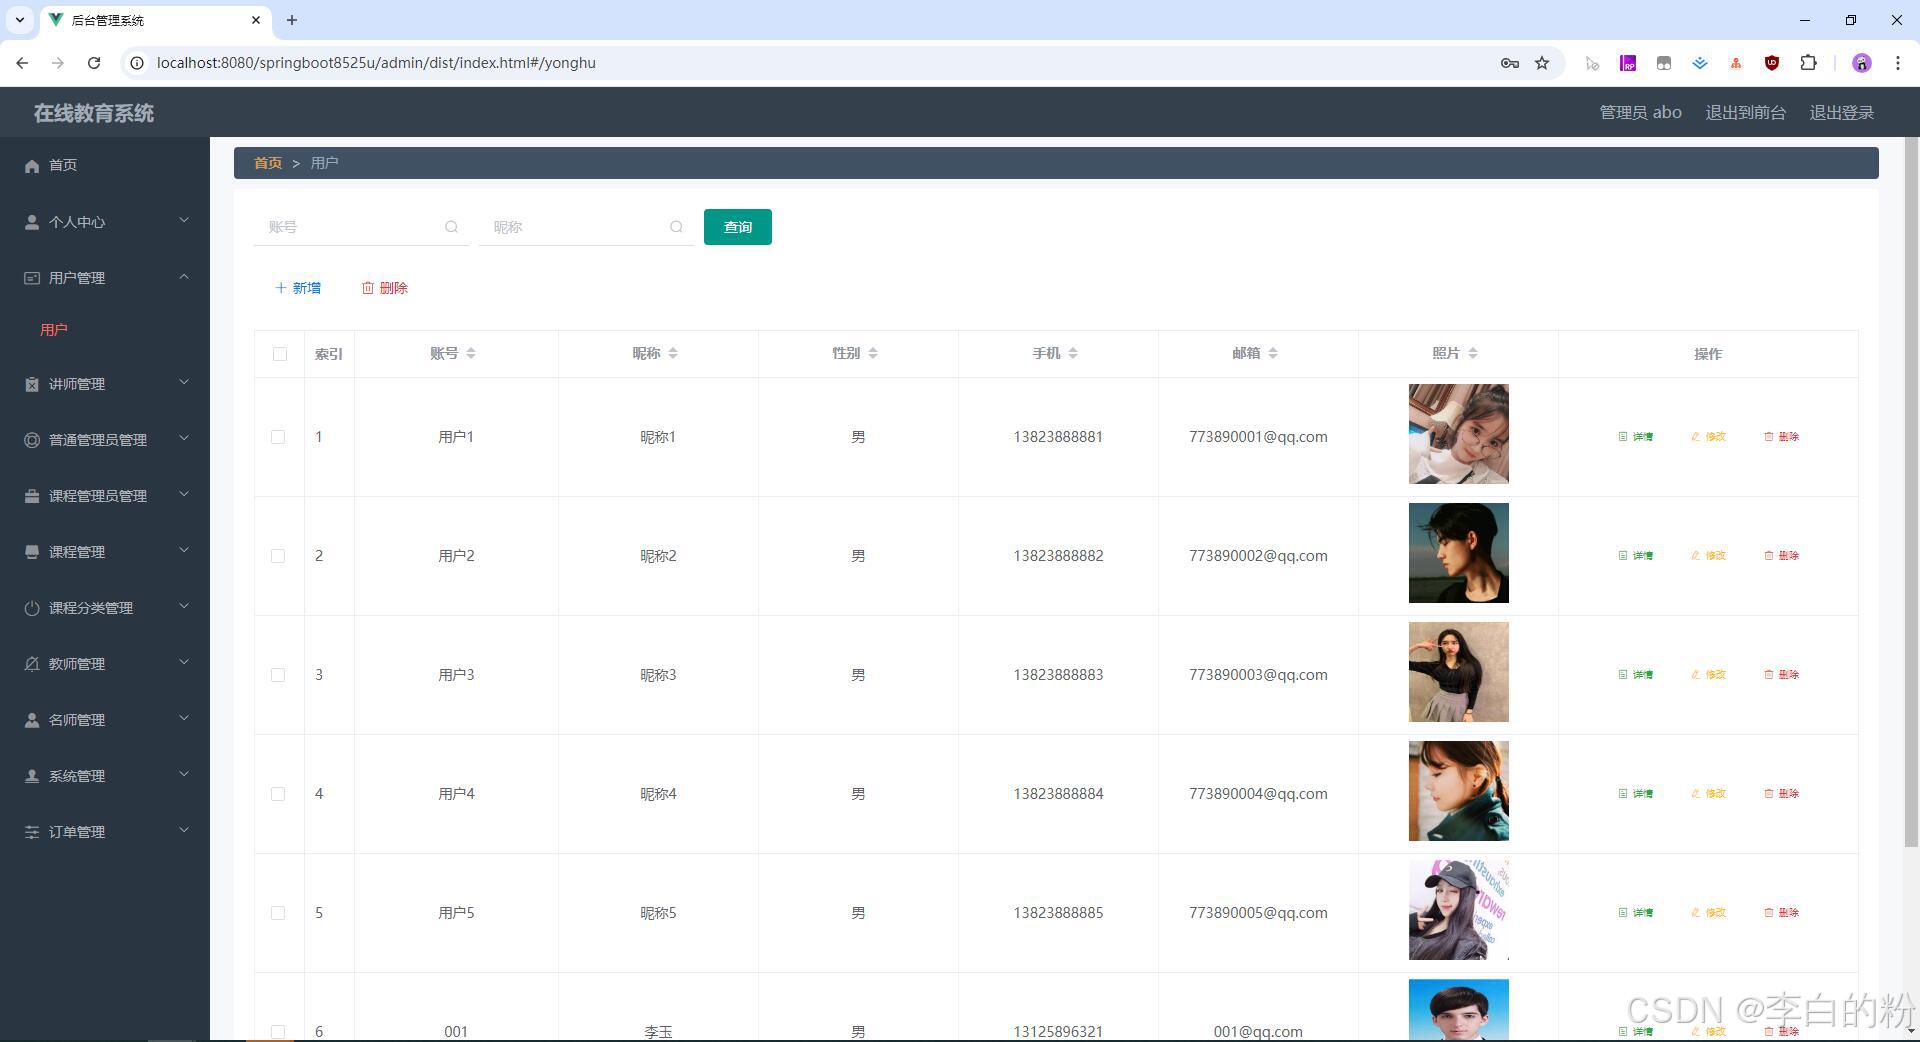Expand the 教师管理 sidebar menu
1920x1042 pixels.
click(x=105, y=664)
